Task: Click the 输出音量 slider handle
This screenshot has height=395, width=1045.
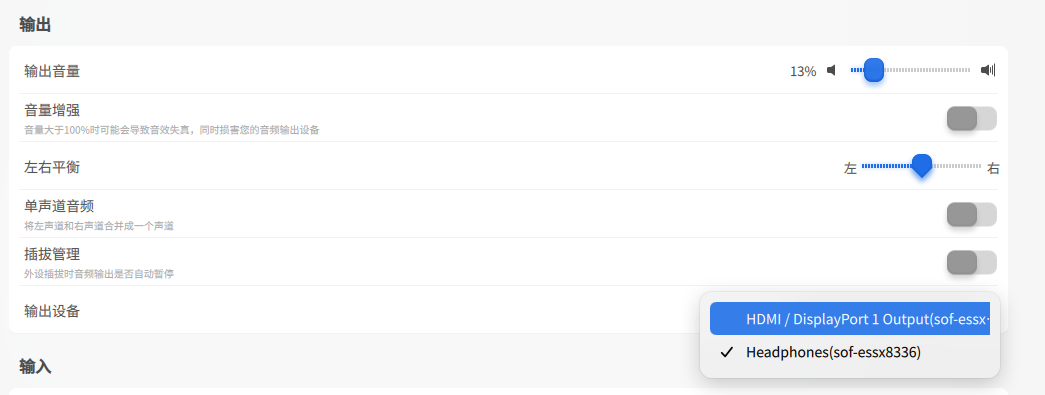Action: tap(874, 70)
